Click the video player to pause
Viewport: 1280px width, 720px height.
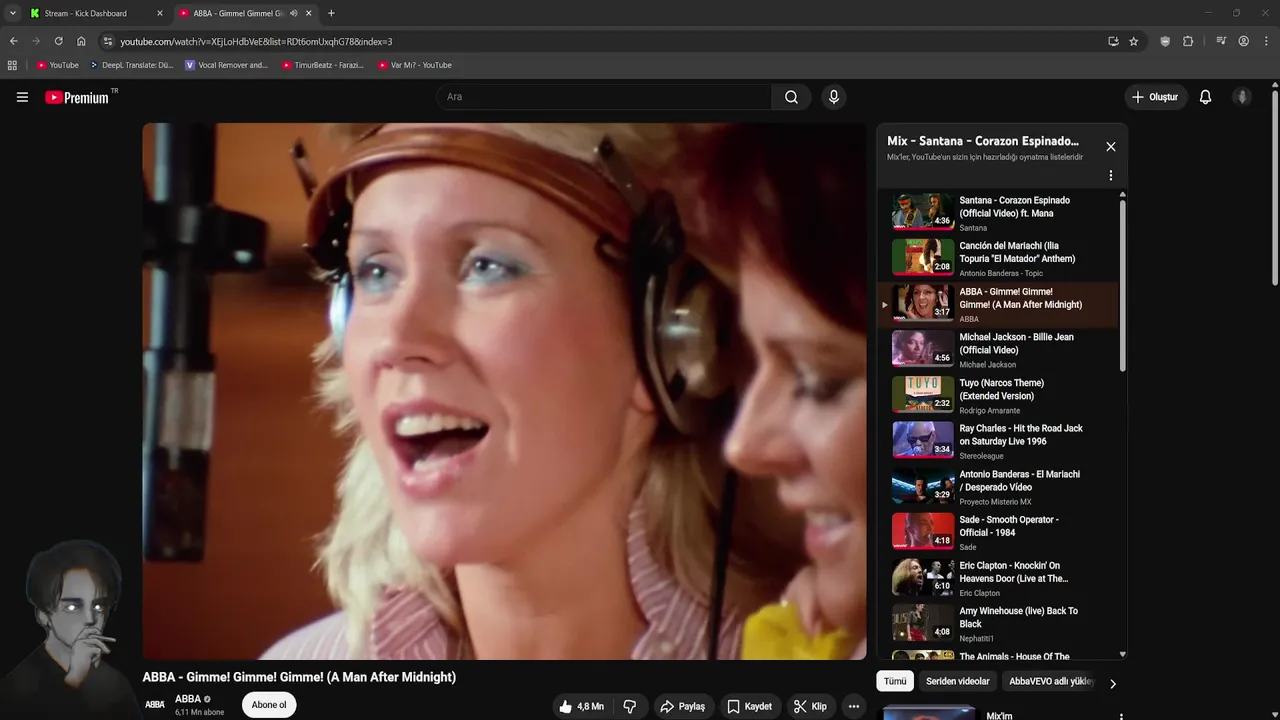[504, 391]
